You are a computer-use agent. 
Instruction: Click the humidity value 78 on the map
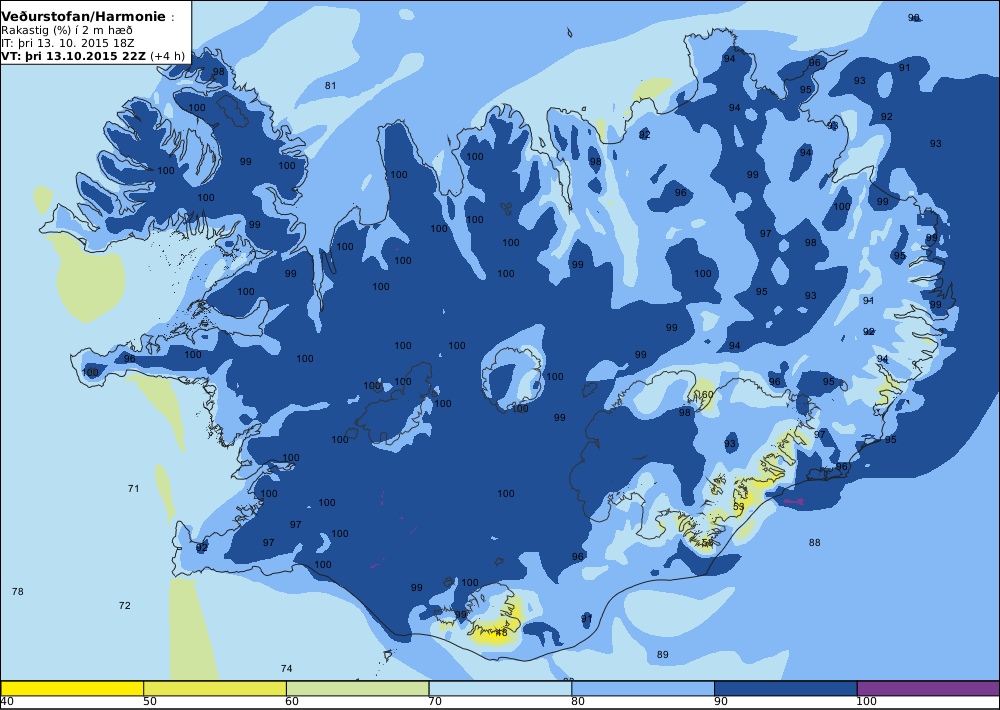(x=18, y=591)
